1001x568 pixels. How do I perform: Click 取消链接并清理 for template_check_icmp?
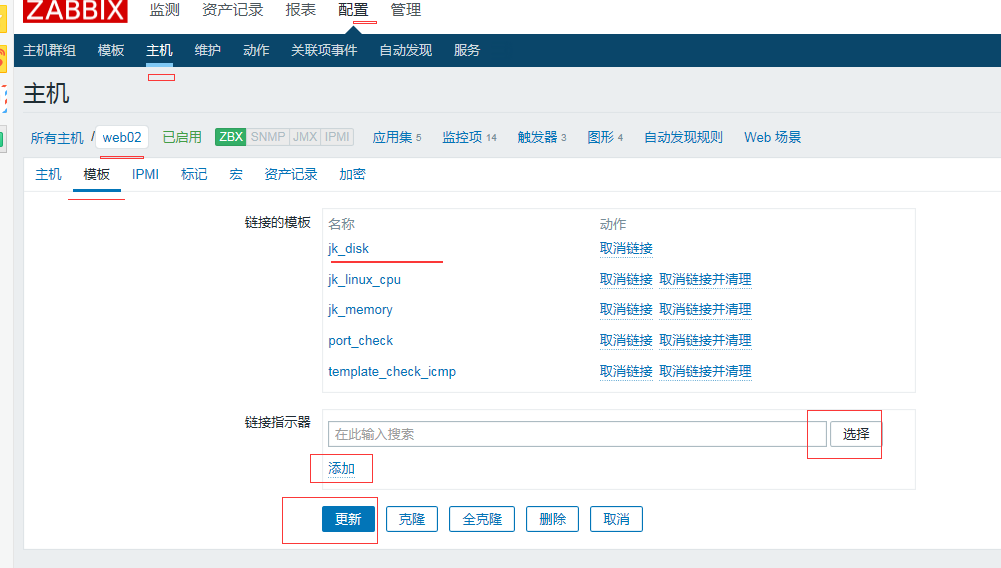(x=705, y=371)
